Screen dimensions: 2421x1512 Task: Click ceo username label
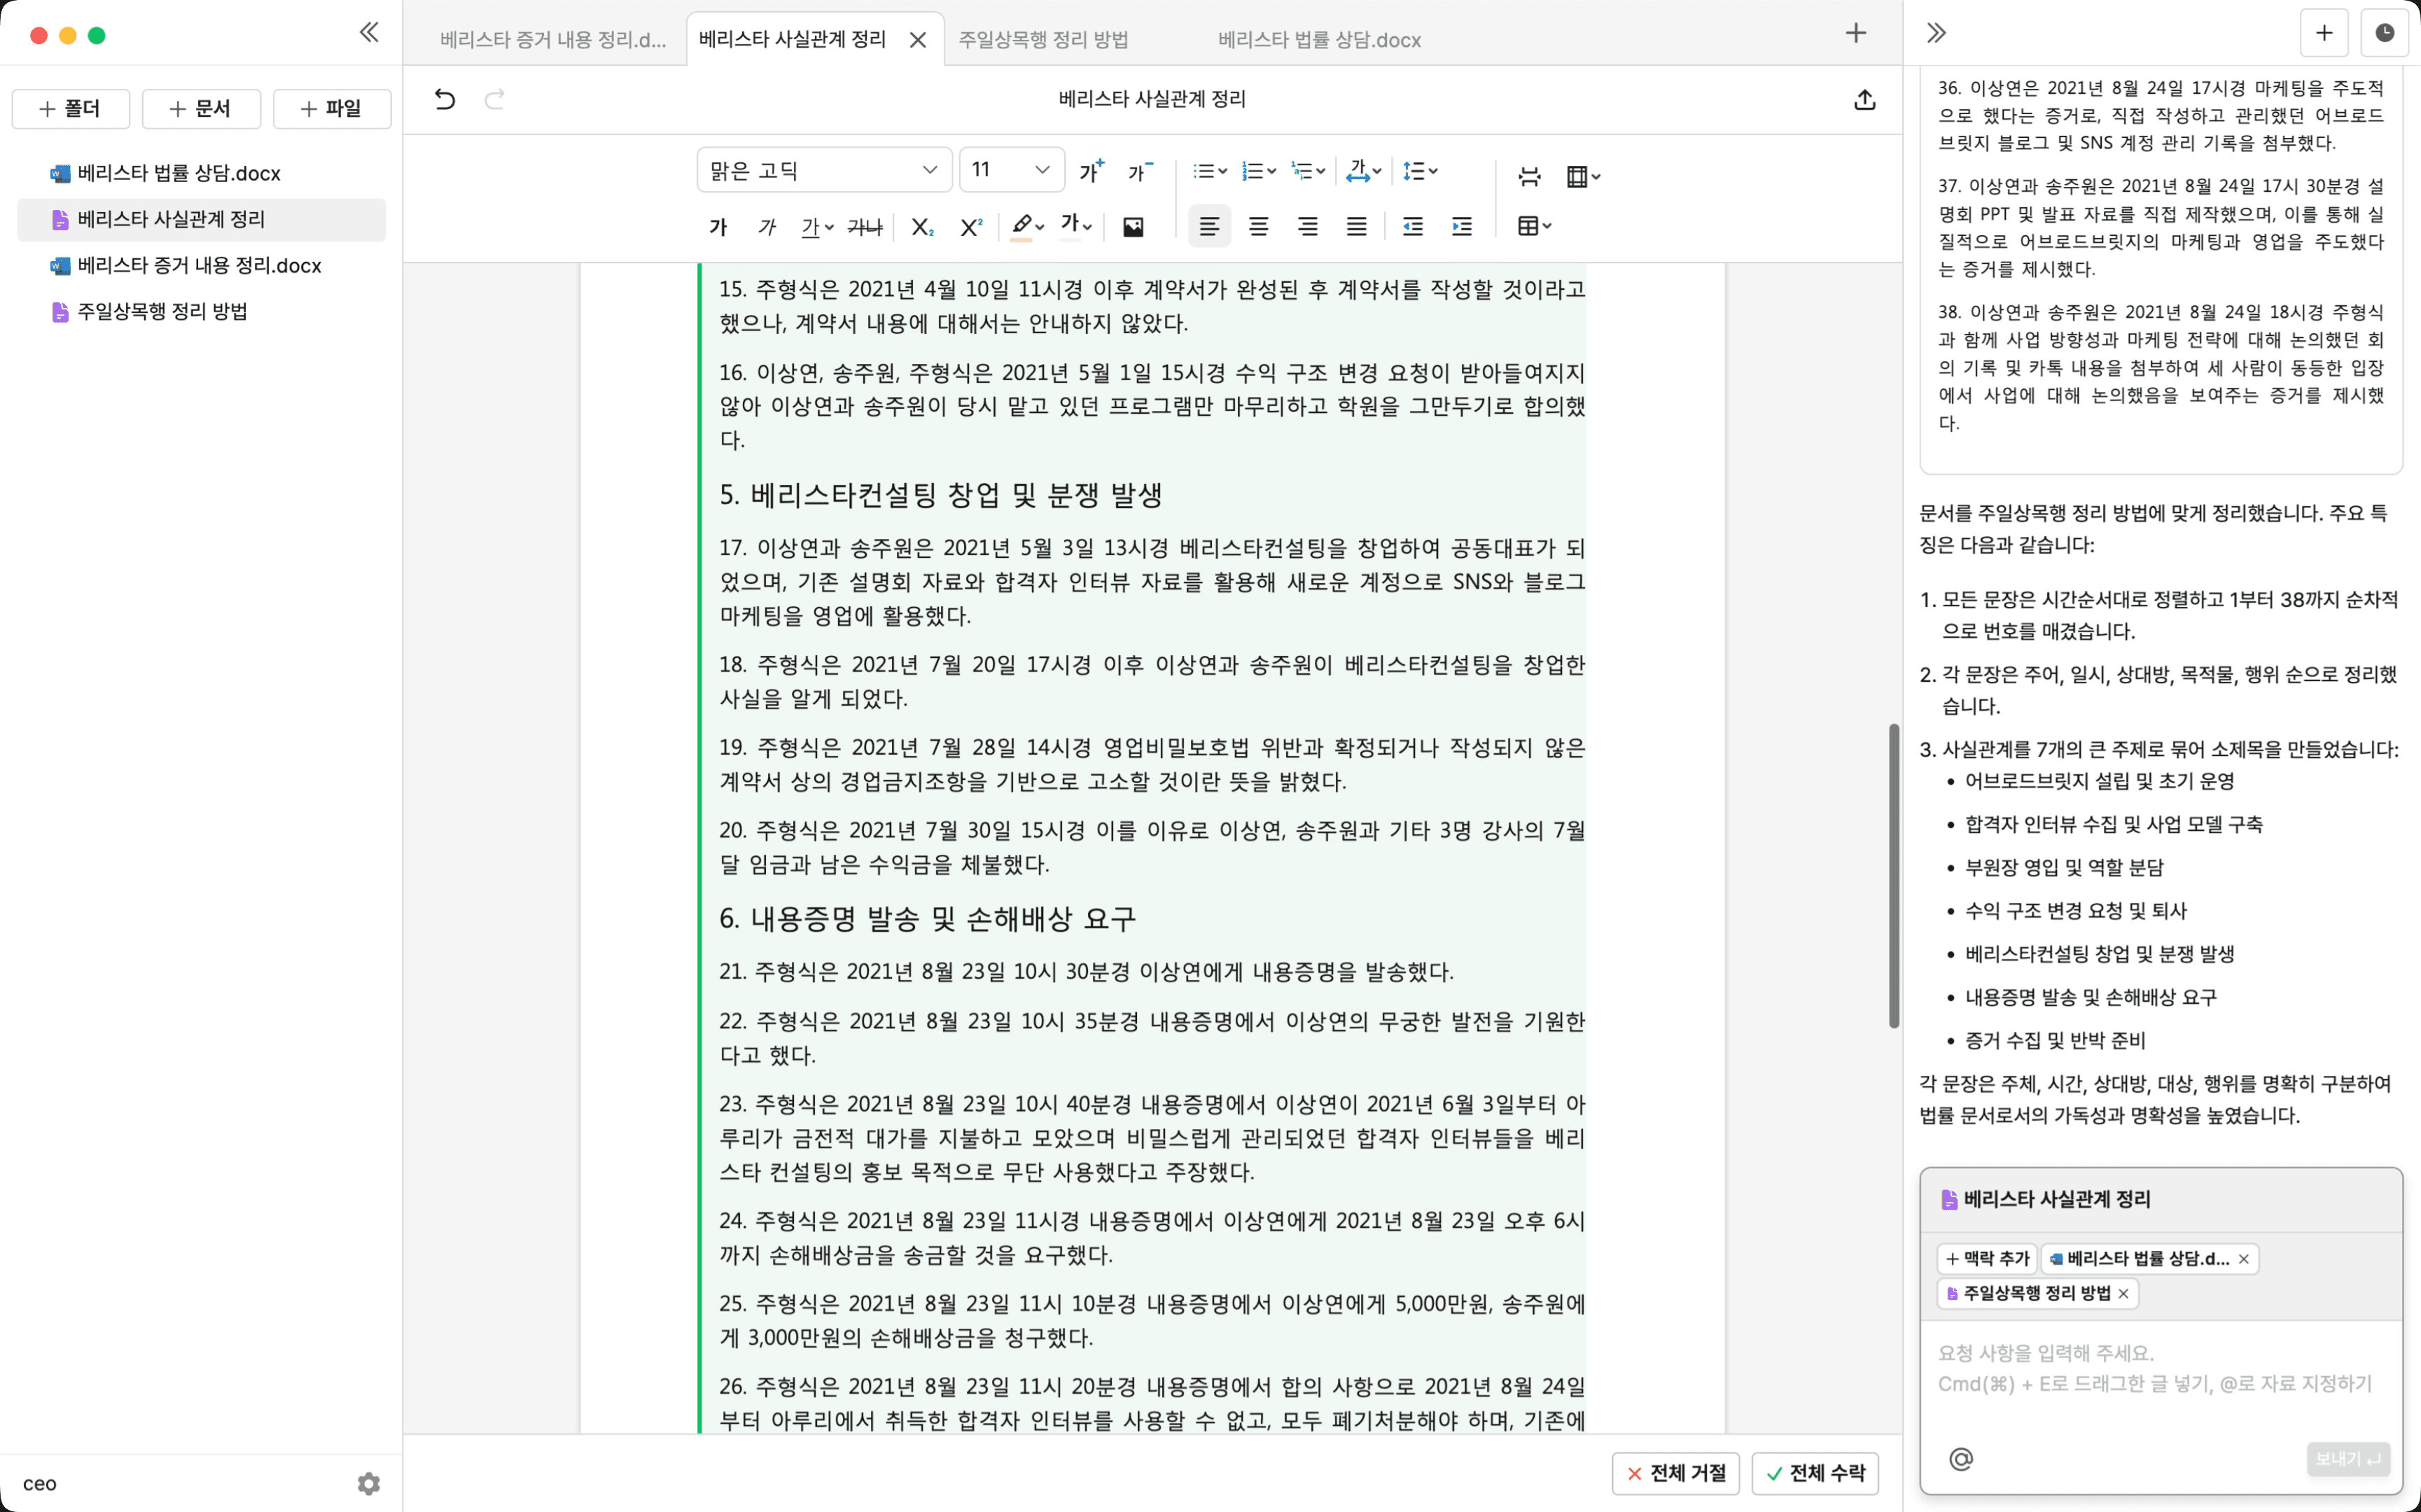pos(39,1484)
